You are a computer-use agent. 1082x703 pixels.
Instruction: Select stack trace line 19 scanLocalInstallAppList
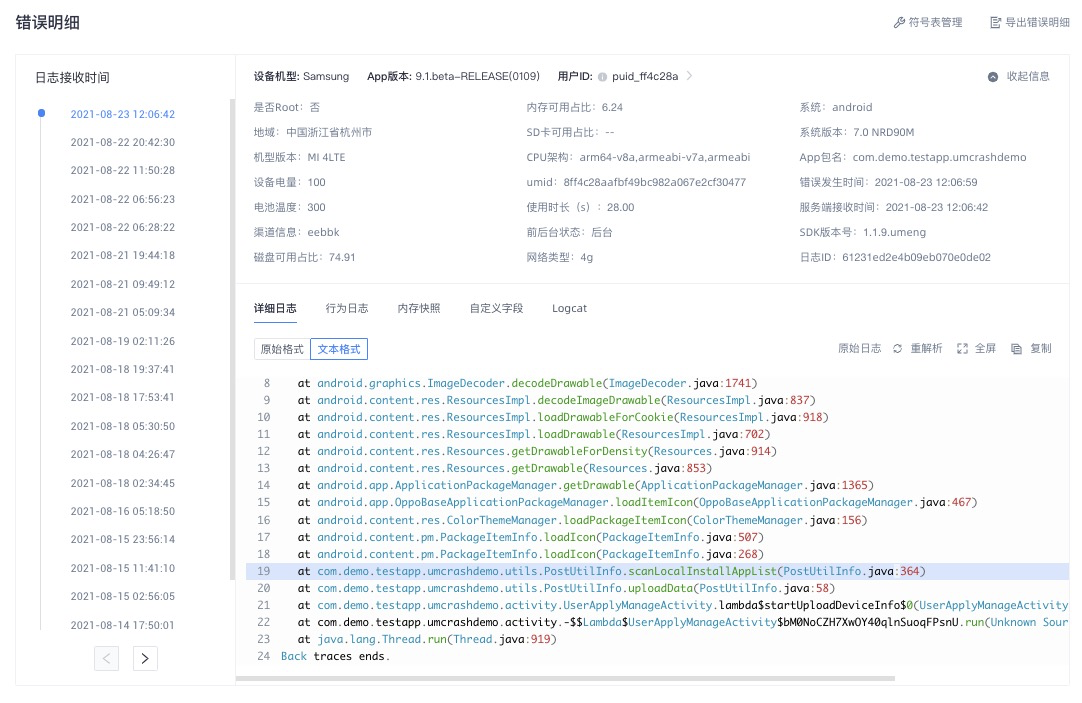657,571
